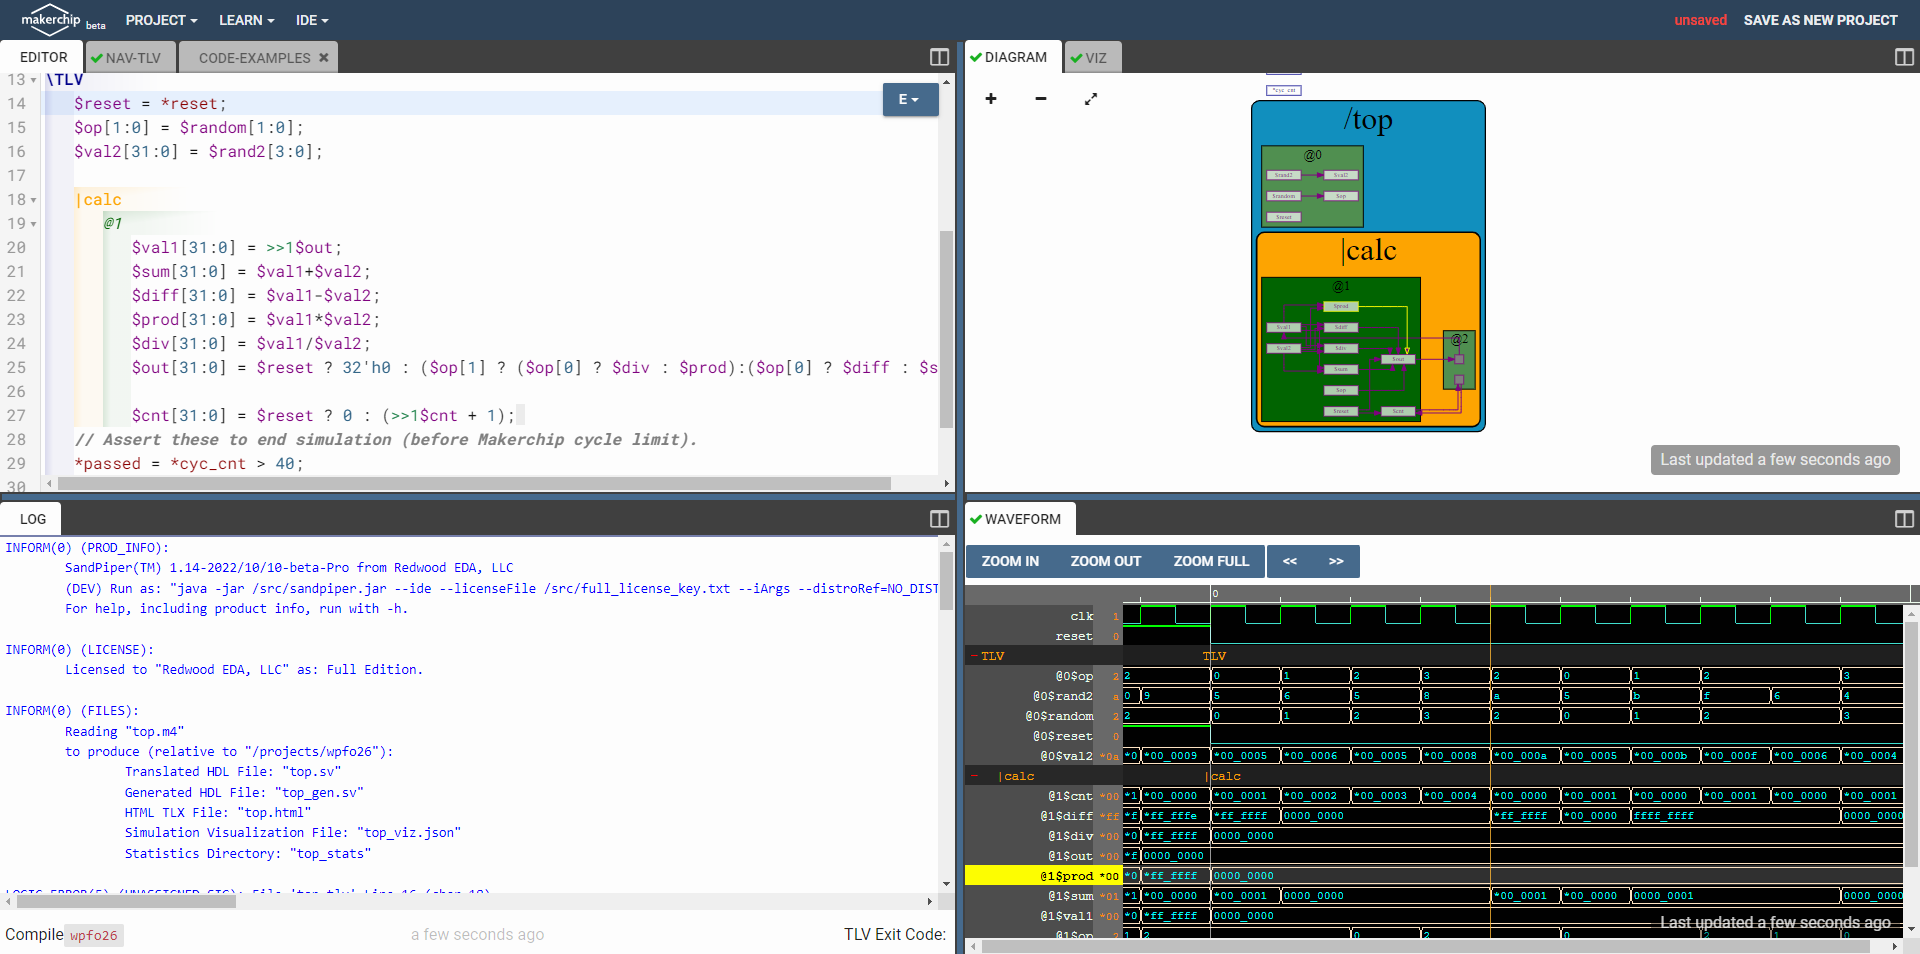
Task: Open the E dropdown in the editor
Action: [x=909, y=99]
